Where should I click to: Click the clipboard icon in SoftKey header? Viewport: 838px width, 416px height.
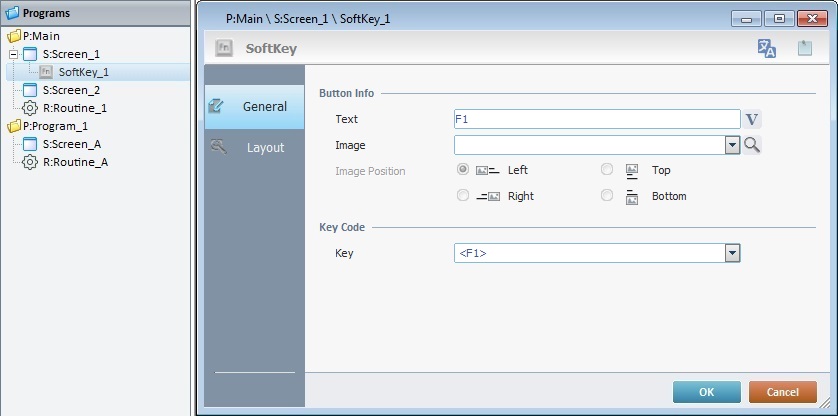pyautogui.click(x=804, y=48)
